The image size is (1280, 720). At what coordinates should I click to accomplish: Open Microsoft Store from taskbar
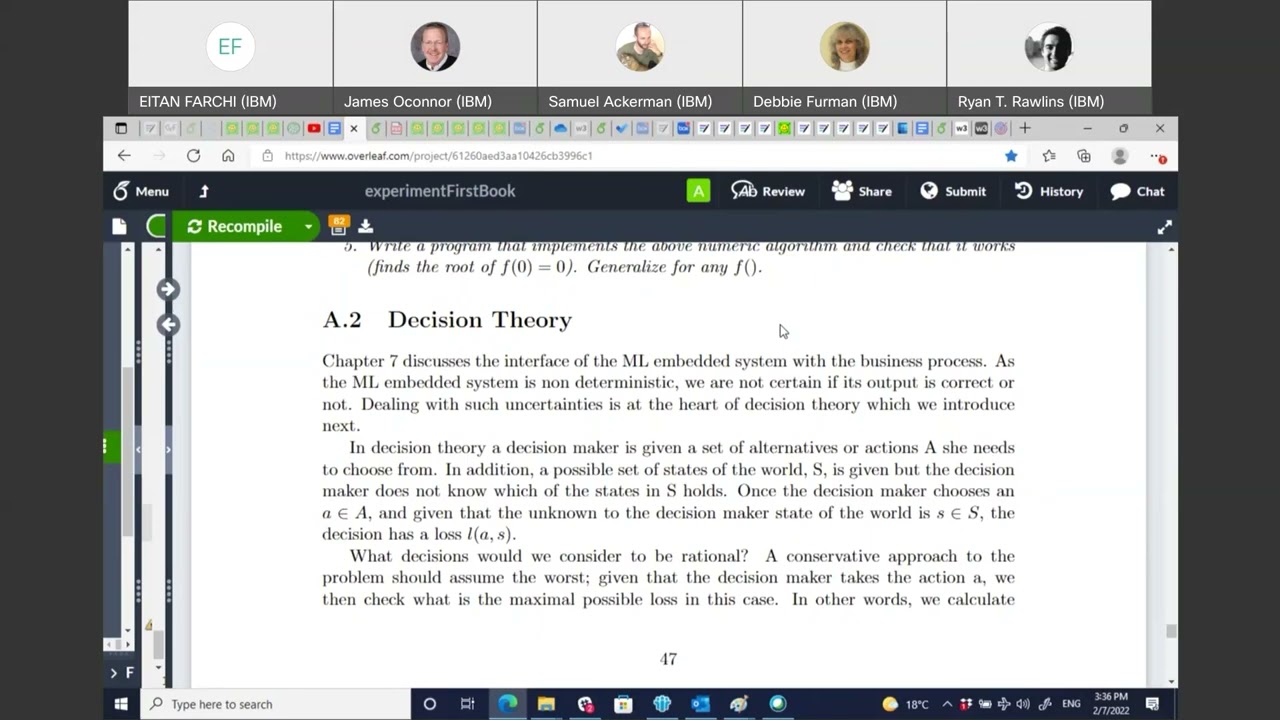pyautogui.click(x=623, y=704)
